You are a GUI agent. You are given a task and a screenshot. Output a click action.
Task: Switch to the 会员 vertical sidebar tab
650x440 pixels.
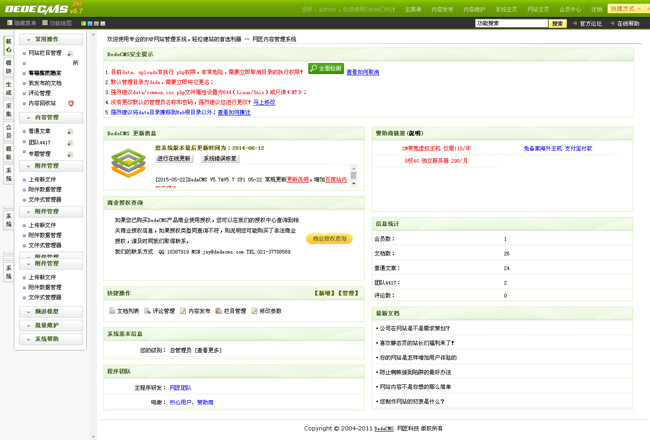point(9,131)
